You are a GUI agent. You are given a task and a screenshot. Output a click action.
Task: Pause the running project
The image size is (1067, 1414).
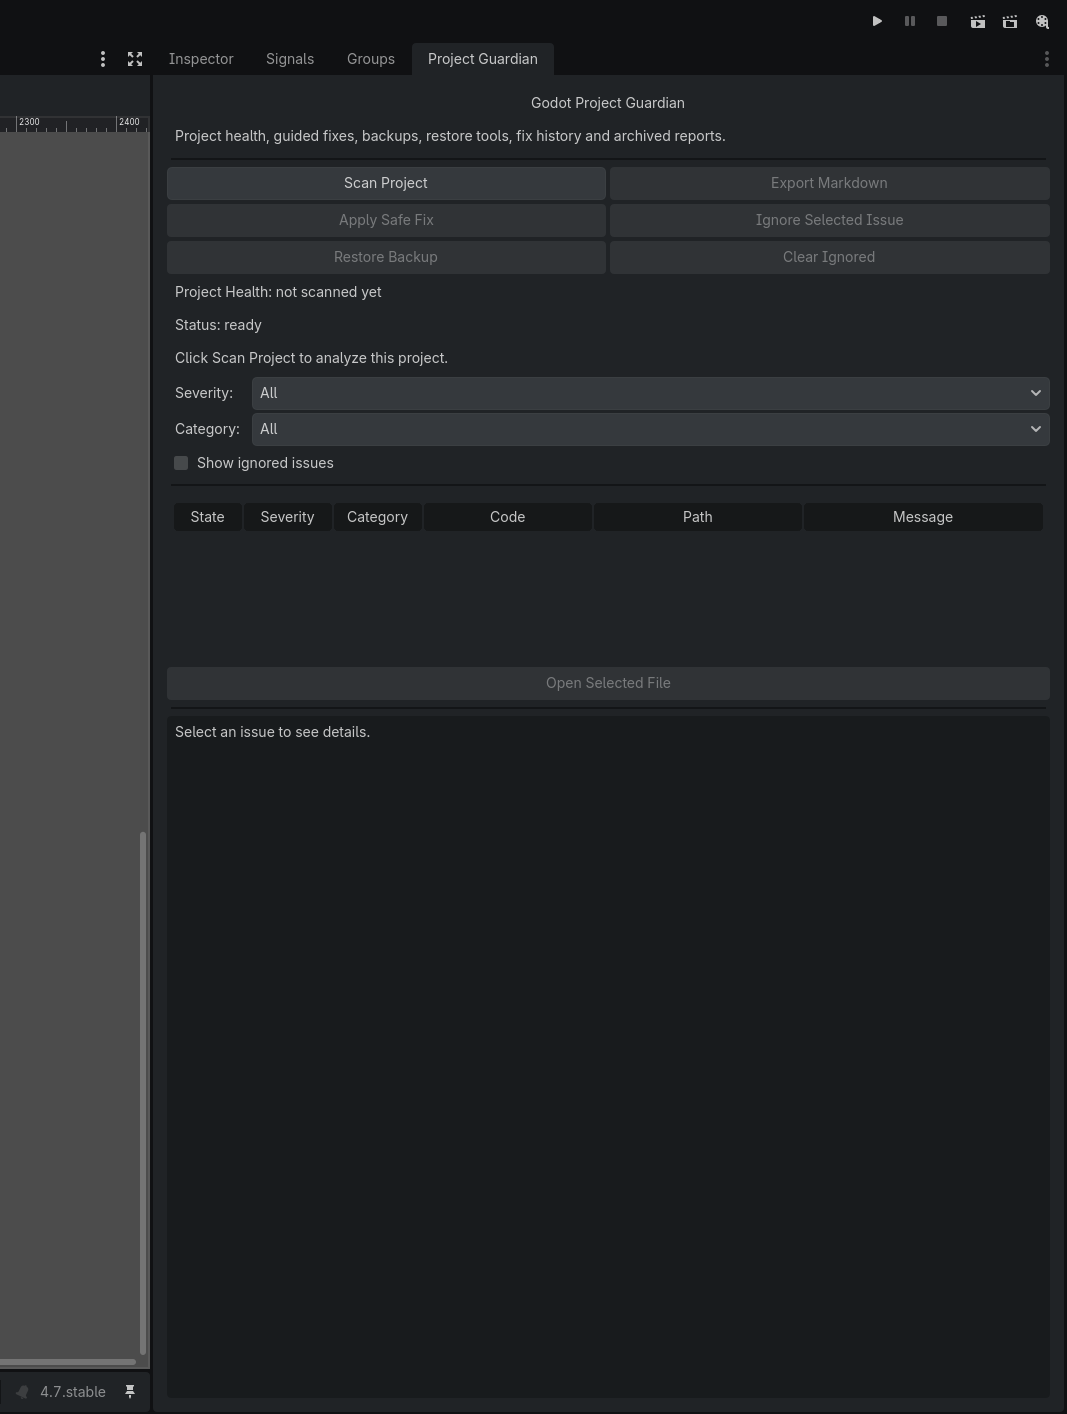[910, 21]
